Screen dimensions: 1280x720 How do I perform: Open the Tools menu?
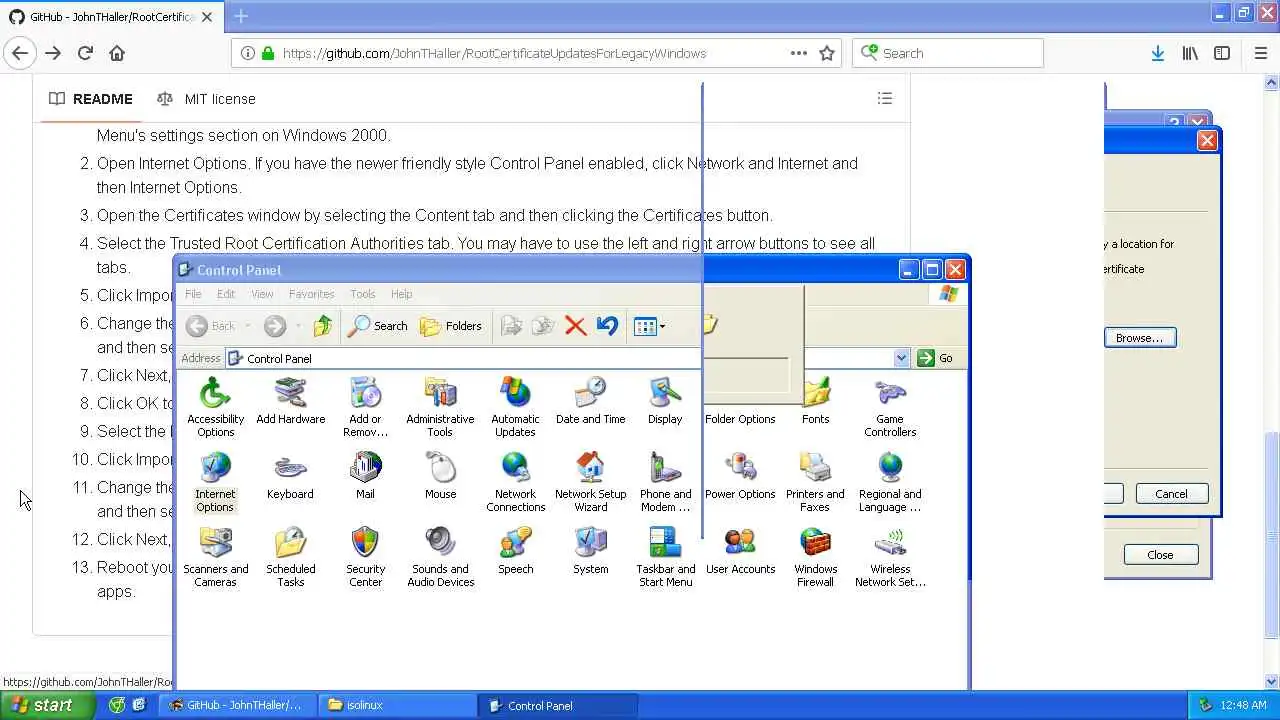[362, 294]
